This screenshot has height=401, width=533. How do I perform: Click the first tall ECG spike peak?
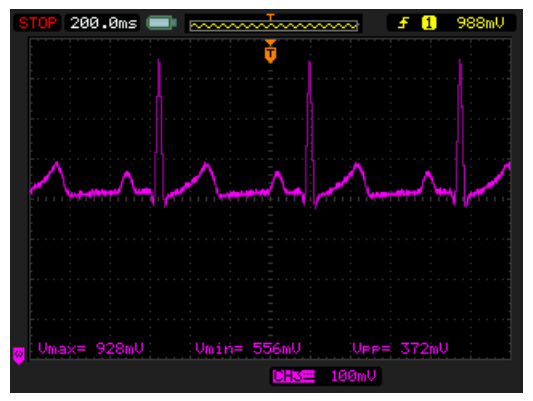click(158, 61)
